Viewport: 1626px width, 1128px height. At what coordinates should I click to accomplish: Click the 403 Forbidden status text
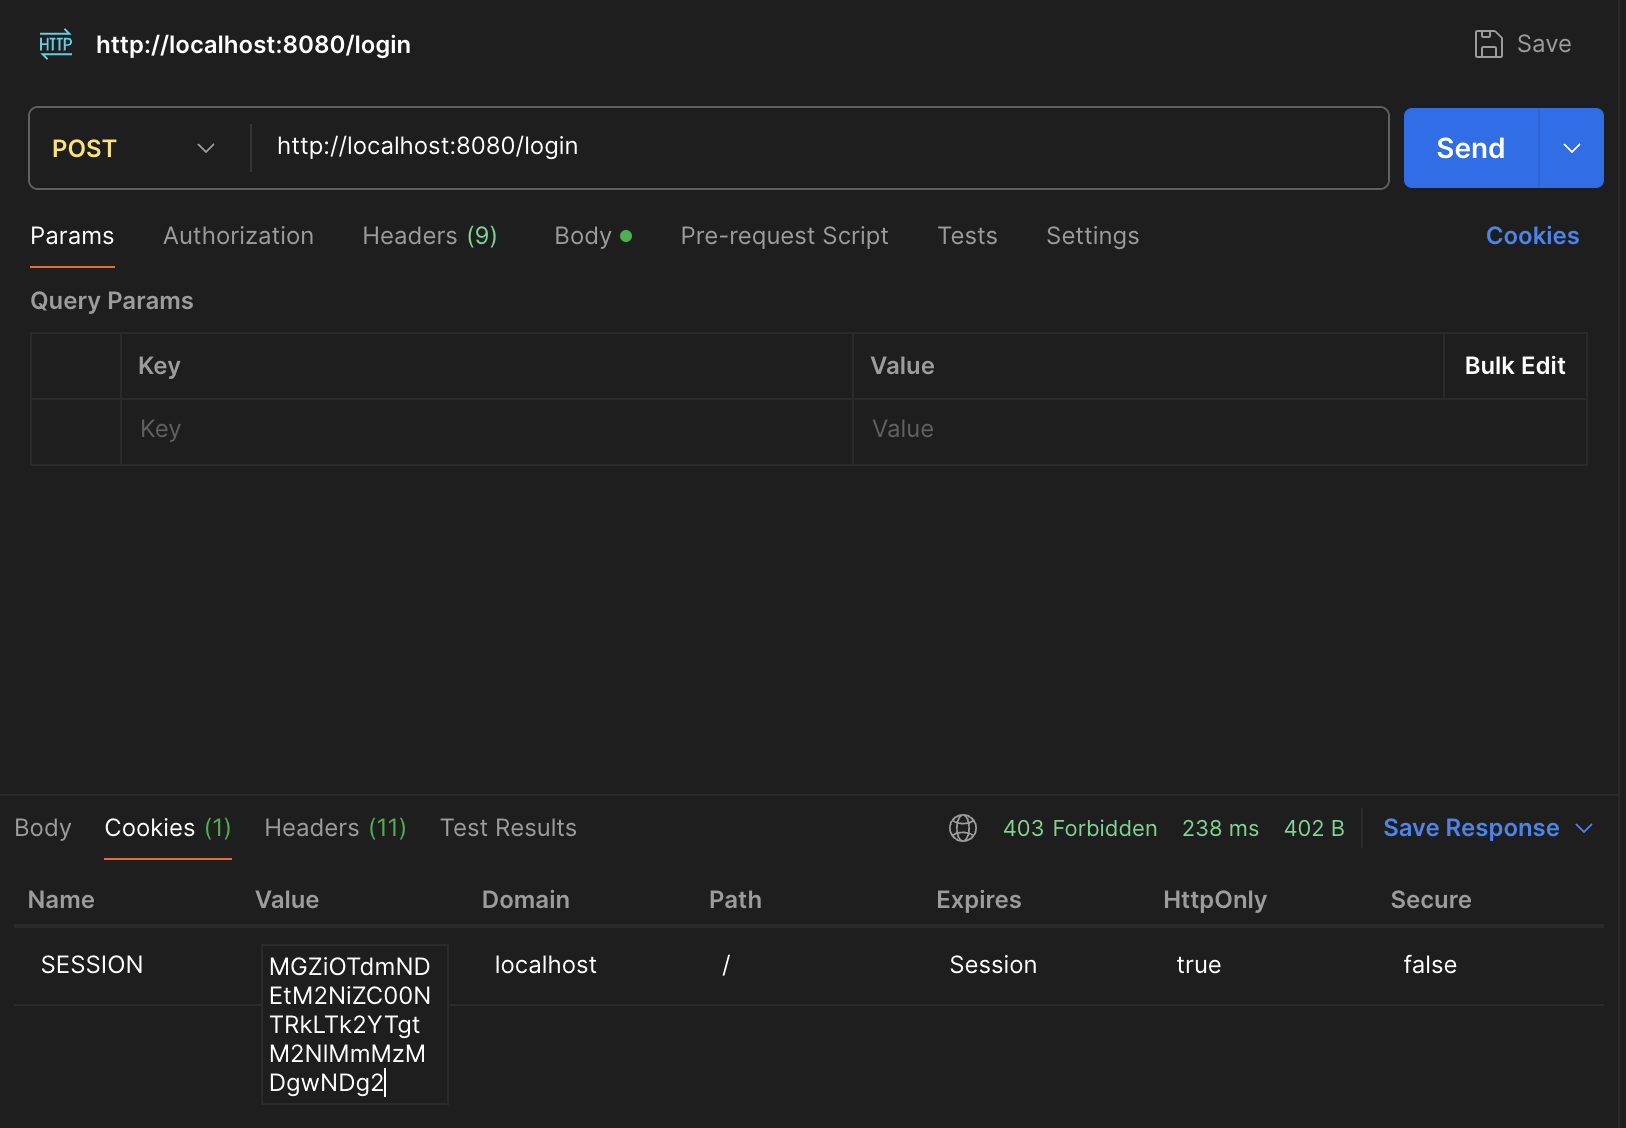tap(1080, 828)
